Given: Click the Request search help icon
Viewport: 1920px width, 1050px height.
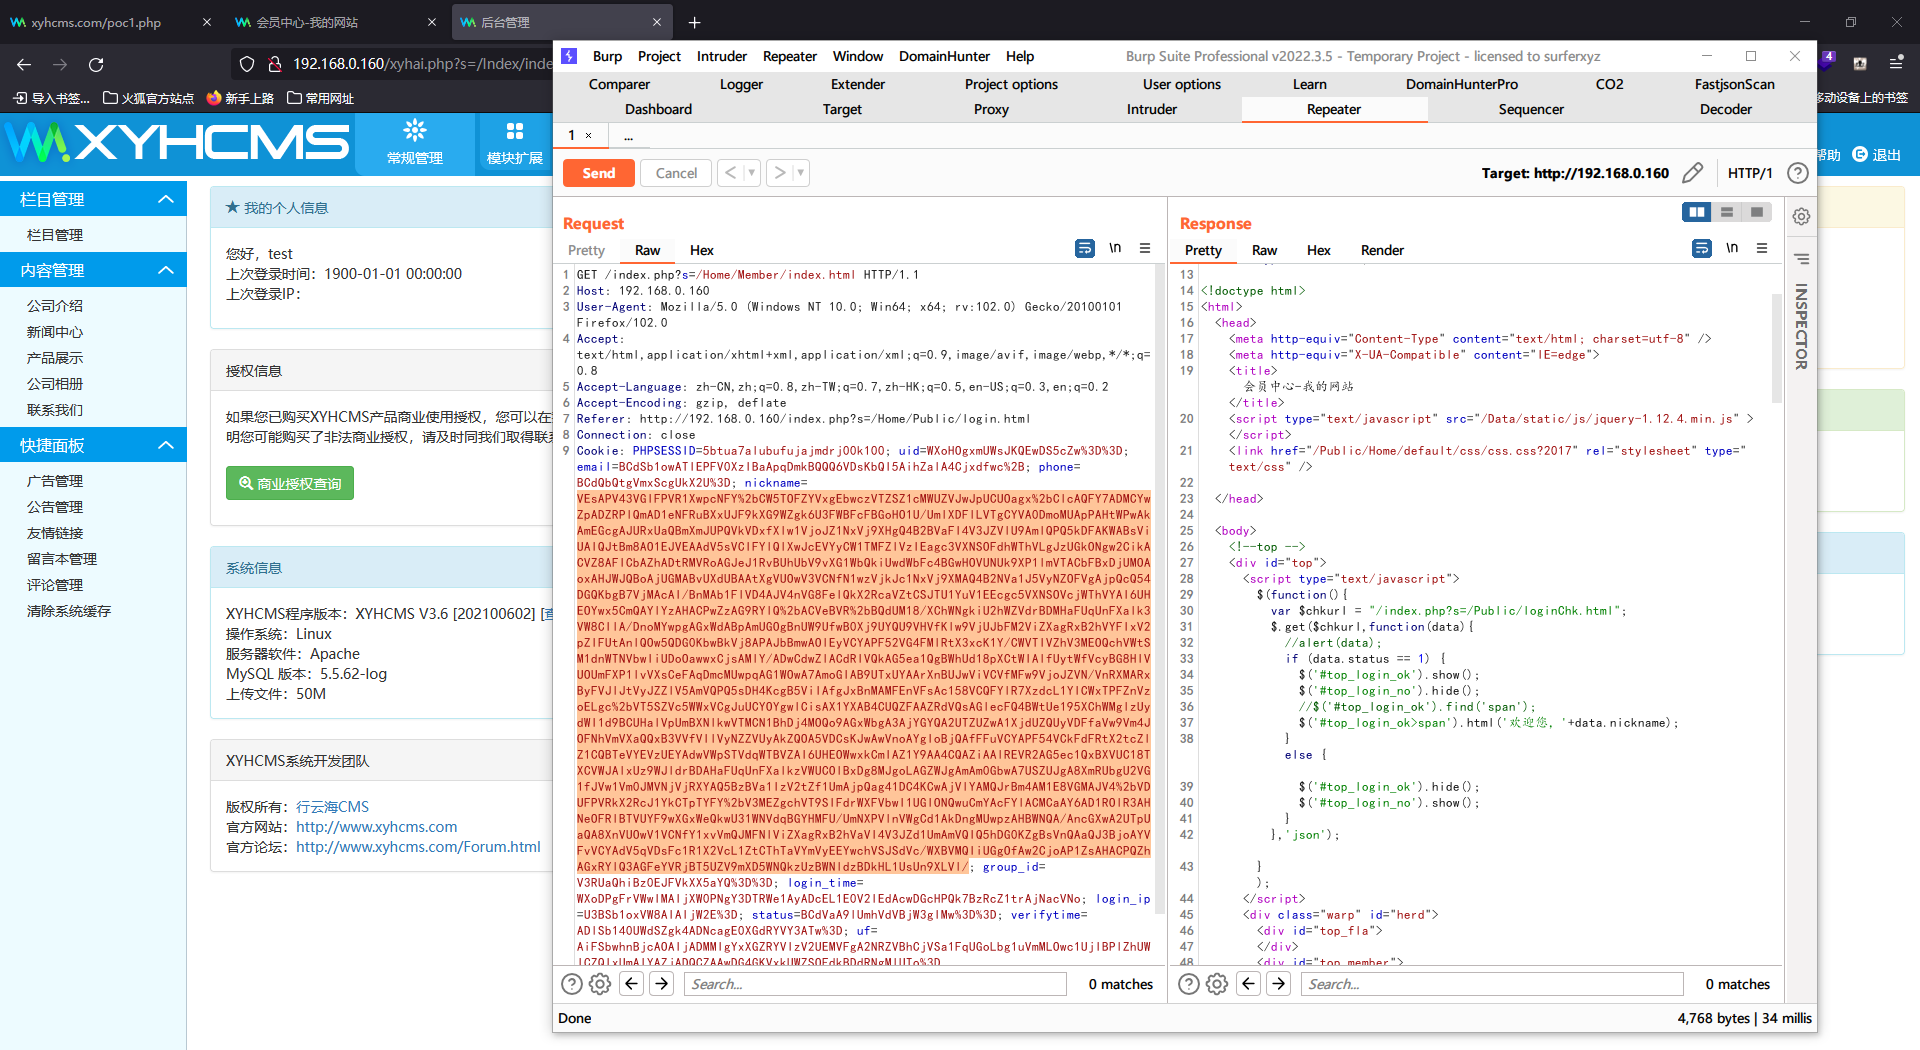Looking at the screenshot, I should pyautogui.click(x=572, y=984).
